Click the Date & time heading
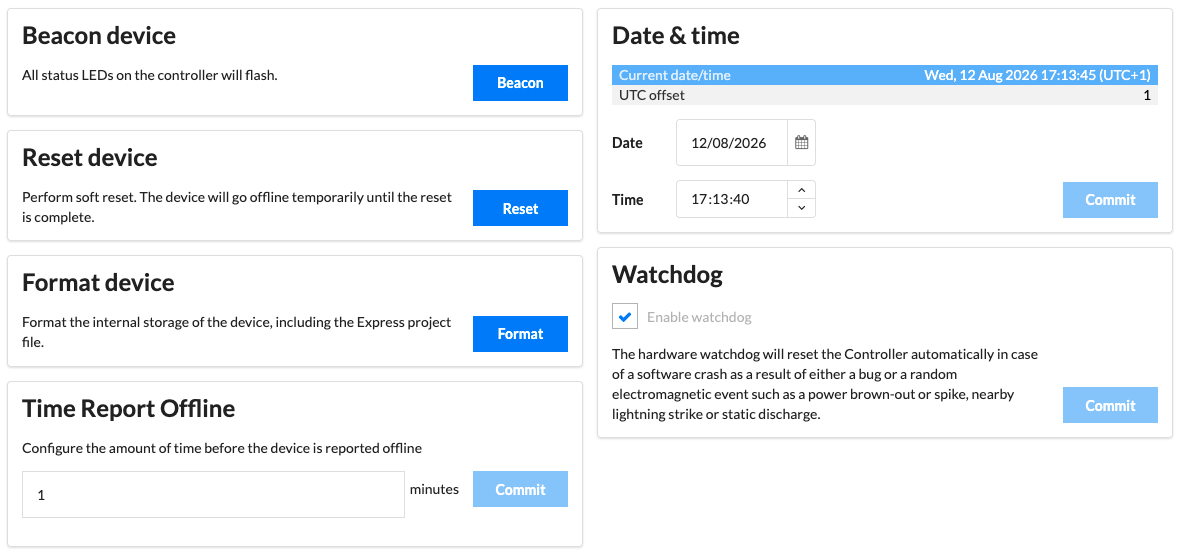 (x=676, y=35)
